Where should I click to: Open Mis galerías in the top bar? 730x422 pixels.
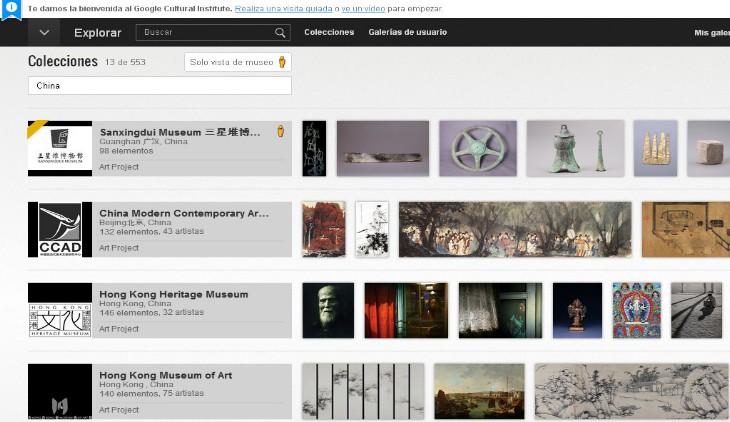pos(712,33)
